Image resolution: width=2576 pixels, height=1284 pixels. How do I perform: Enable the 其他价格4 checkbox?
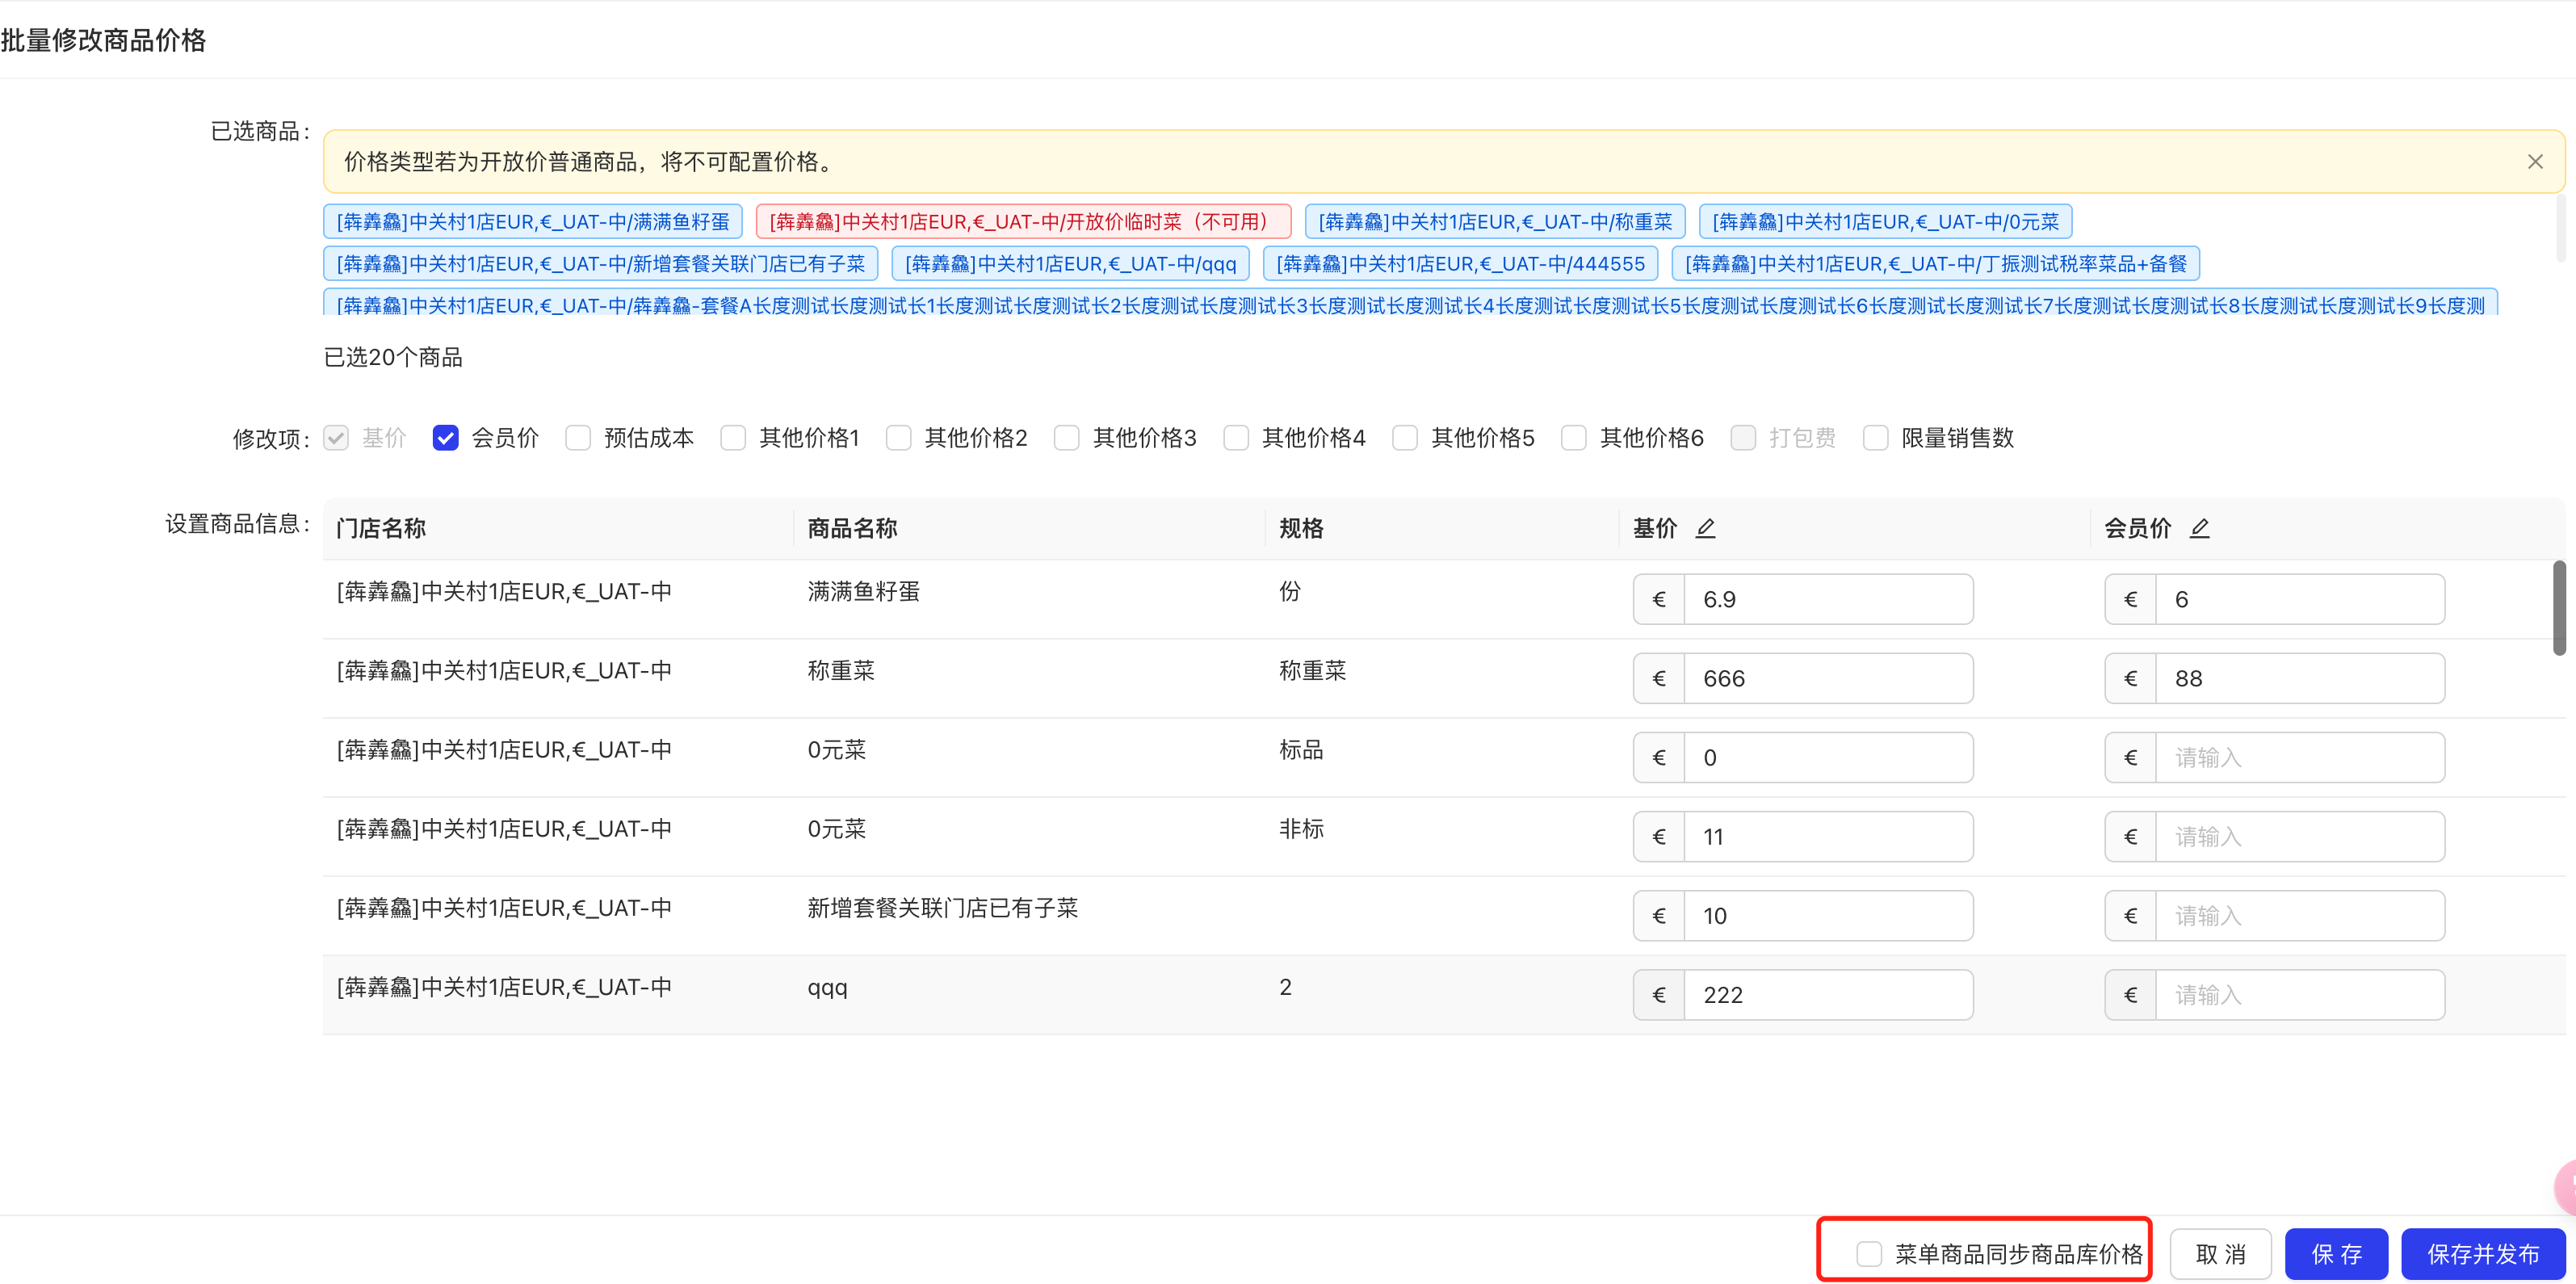click(1236, 438)
